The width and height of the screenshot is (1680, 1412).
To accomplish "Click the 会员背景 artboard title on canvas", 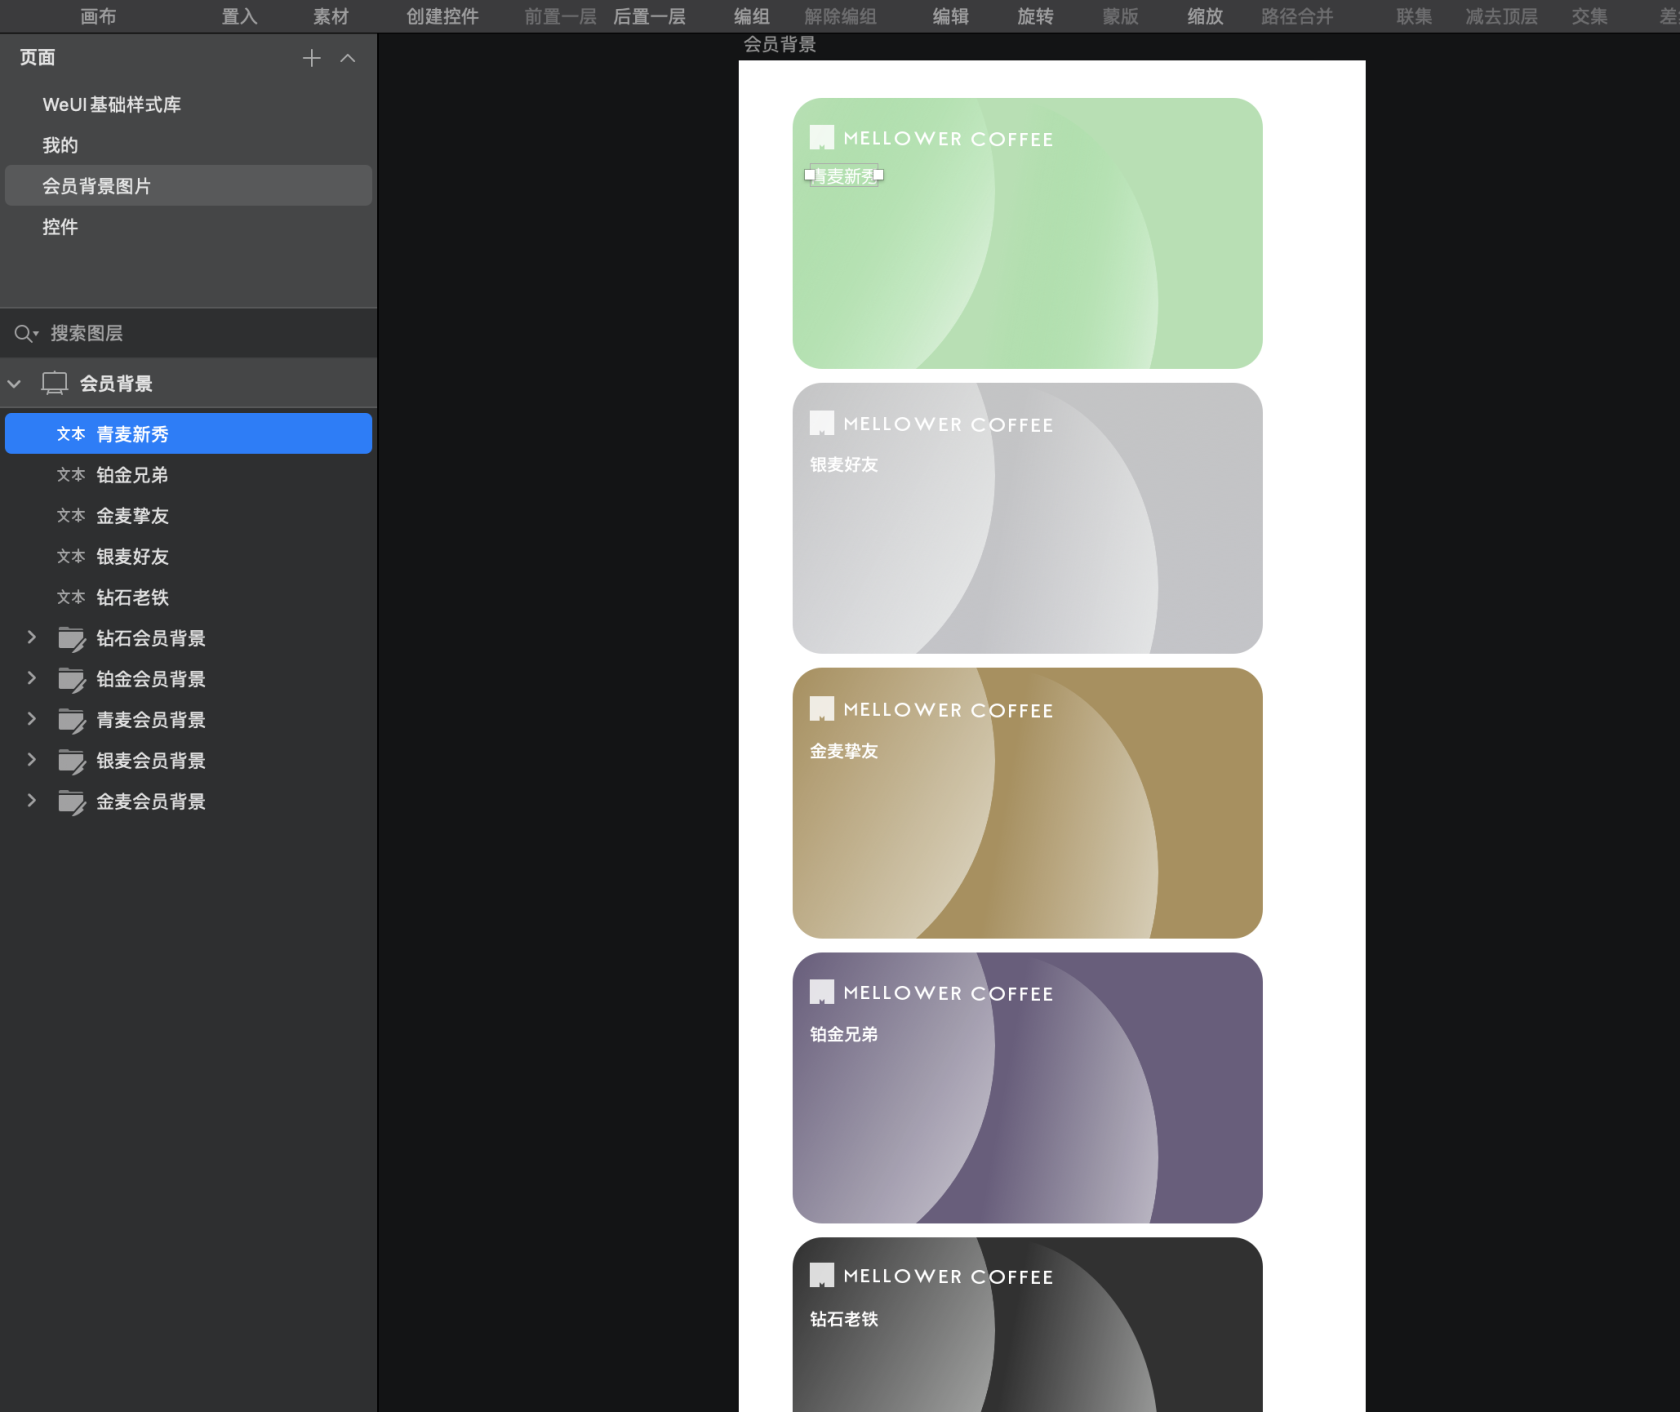I will (x=780, y=44).
